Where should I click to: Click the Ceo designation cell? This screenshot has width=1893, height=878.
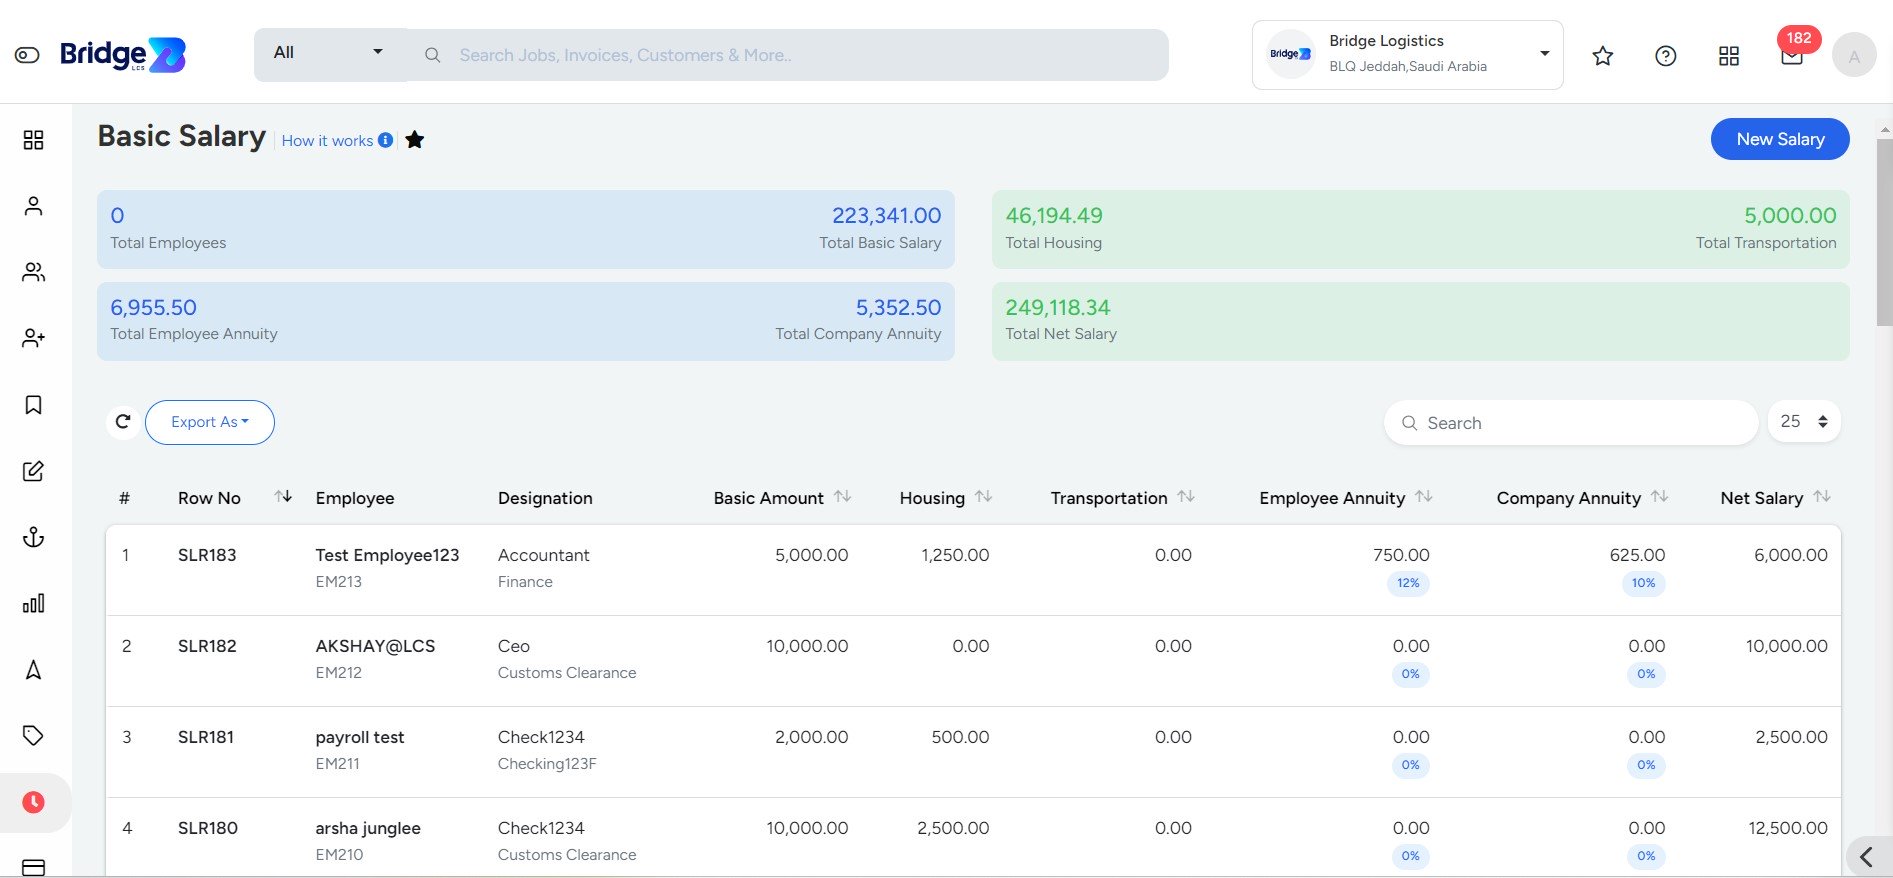click(x=514, y=646)
